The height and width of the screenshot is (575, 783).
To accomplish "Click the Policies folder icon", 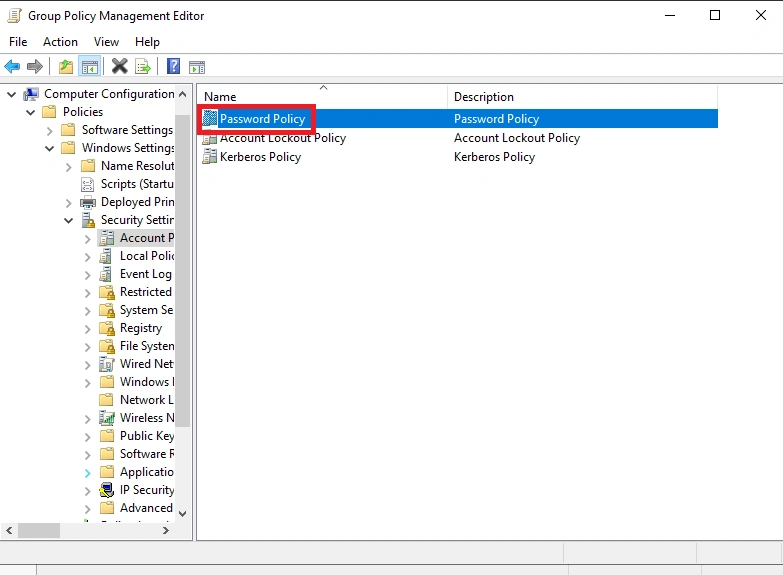I will (49, 111).
